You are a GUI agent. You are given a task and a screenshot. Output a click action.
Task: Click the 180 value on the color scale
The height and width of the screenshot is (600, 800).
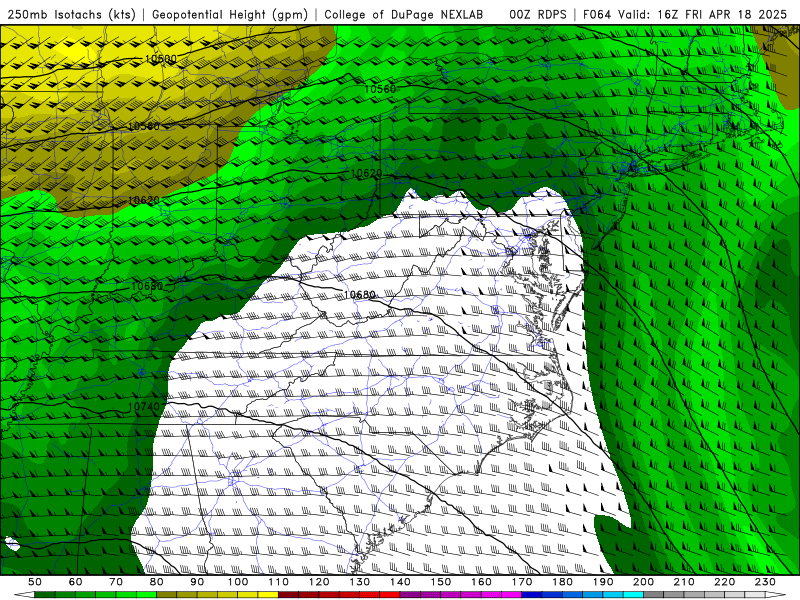[562, 582]
